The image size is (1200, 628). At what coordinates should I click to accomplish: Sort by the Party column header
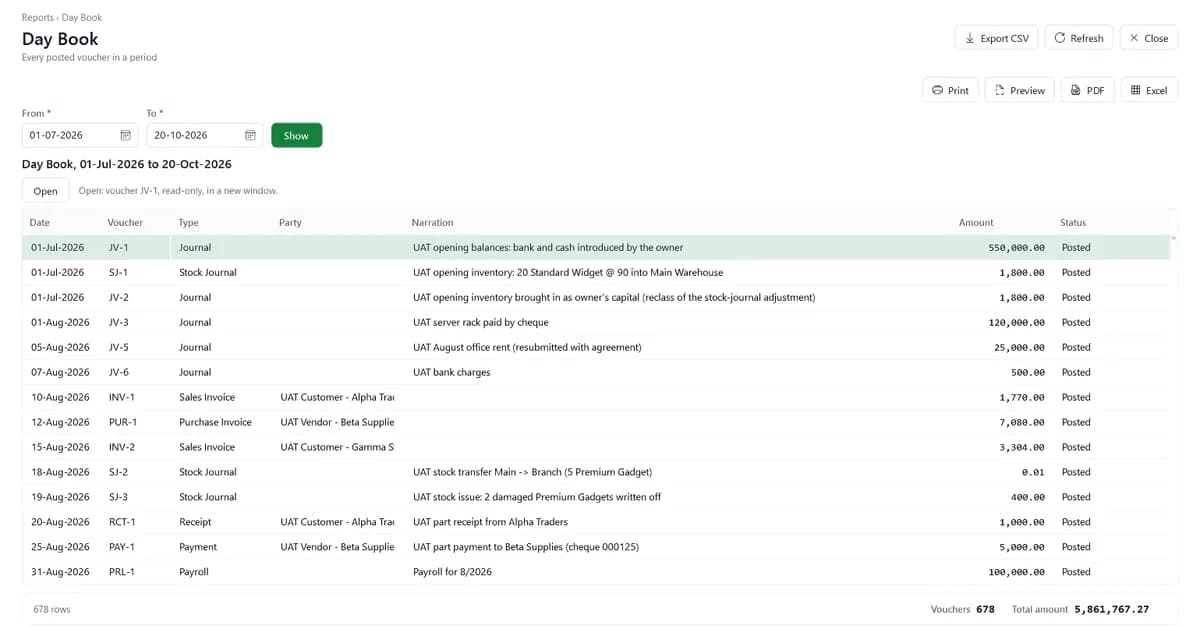290,222
